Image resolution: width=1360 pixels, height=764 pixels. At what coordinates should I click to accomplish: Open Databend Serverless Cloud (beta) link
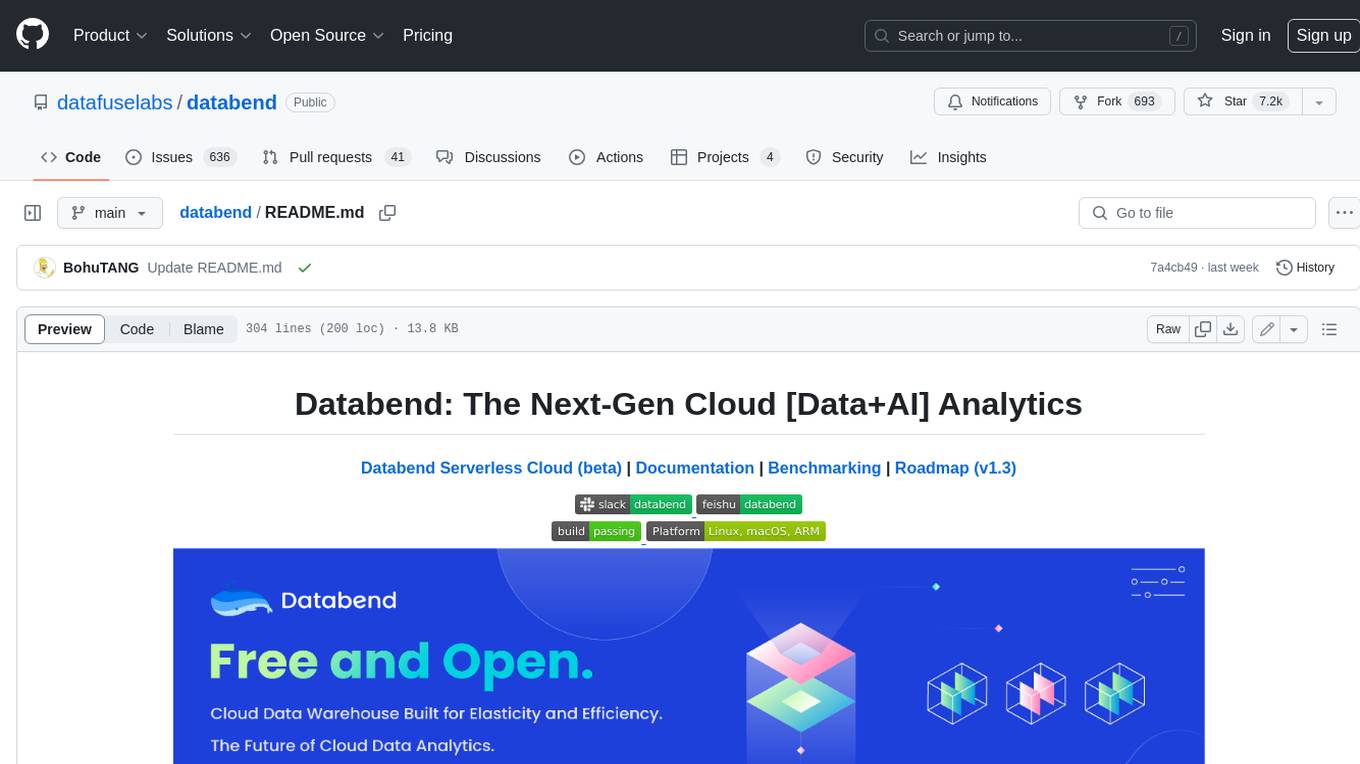(491, 468)
